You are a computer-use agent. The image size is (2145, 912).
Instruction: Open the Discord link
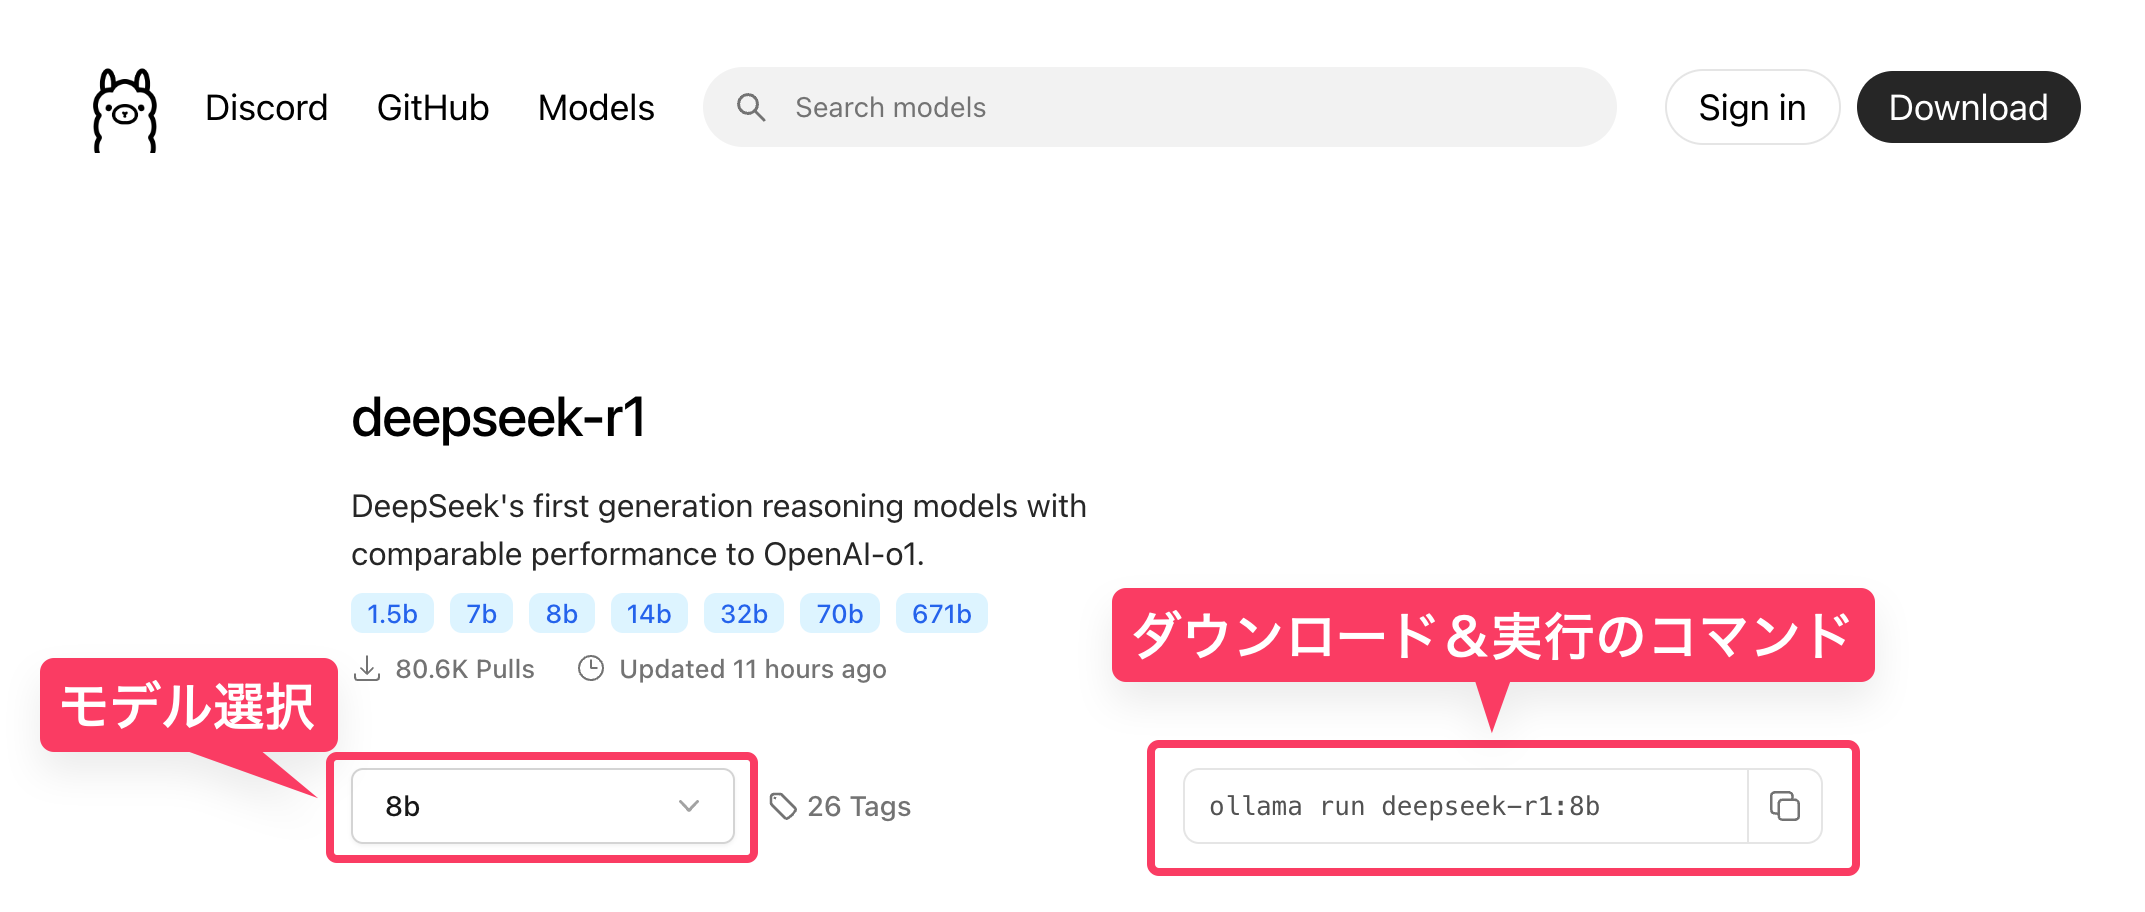coord(266,108)
